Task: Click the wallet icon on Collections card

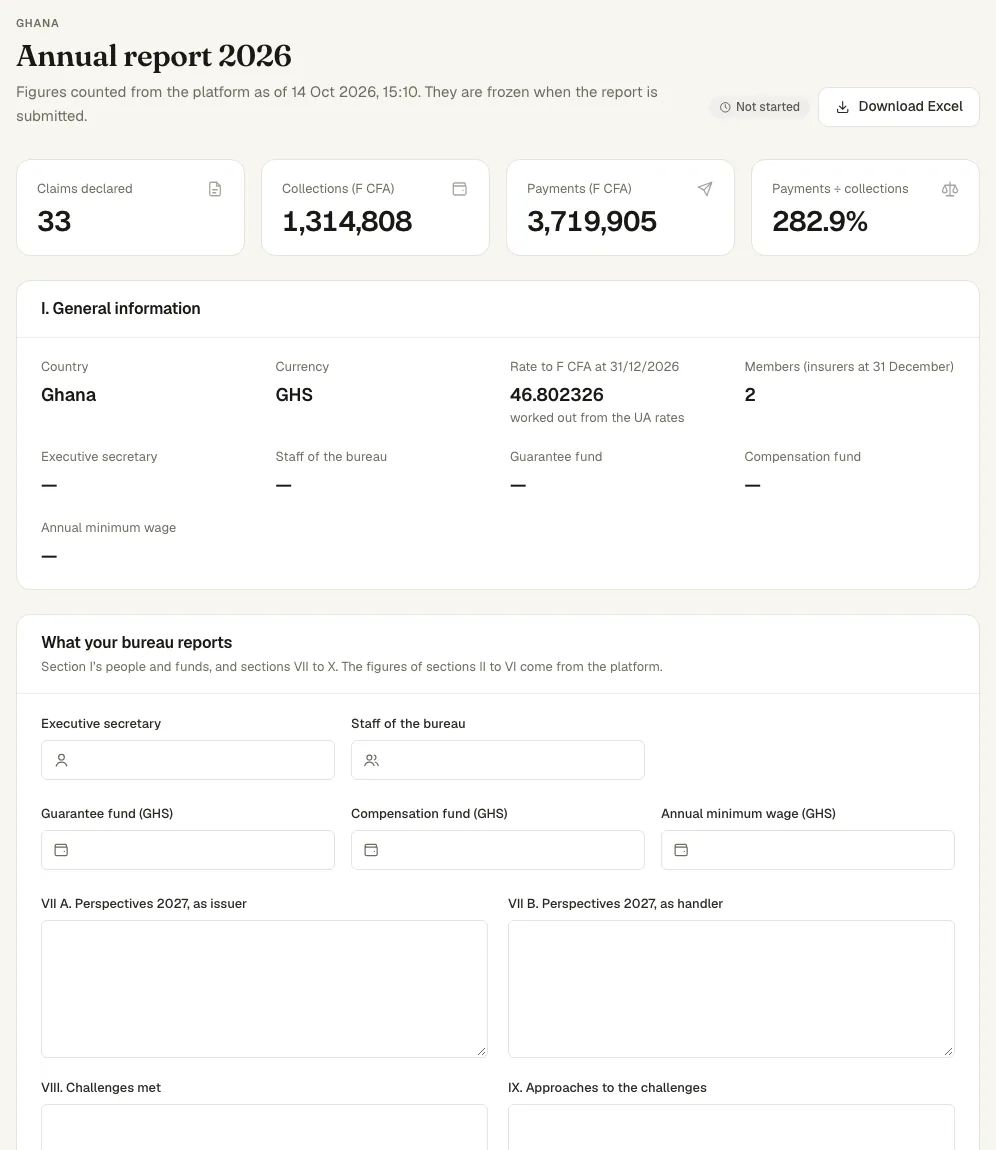Action: pos(460,189)
